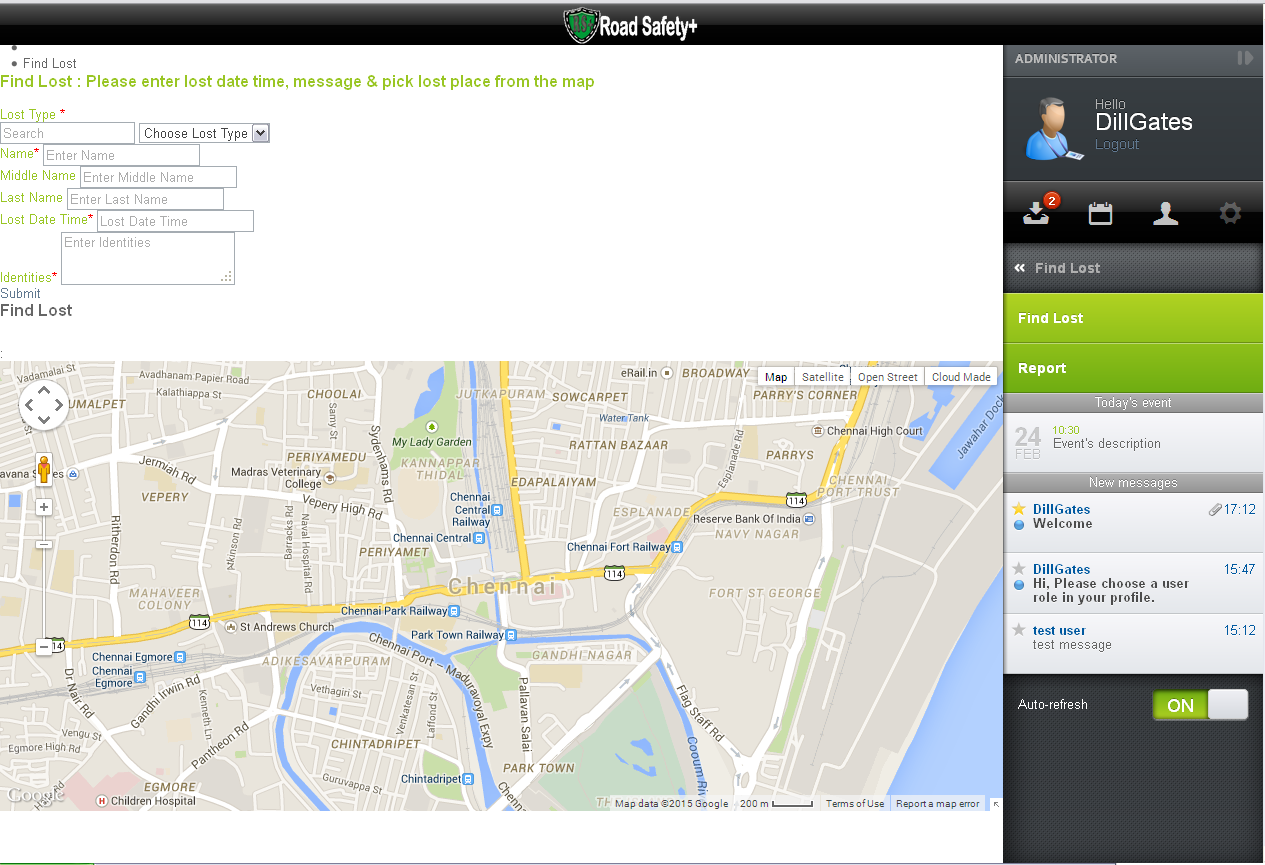This screenshot has height=865, width=1265.
Task: Pan the map upward
Action: [44, 391]
